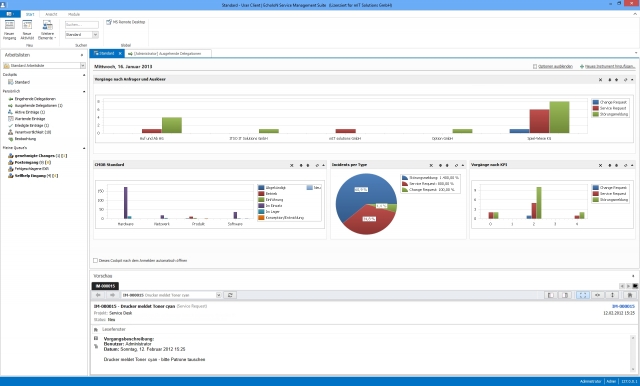The width and height of the screenshot is (640, 386).
Task: Refresh the preview record
Action: [x=230, y=295]
